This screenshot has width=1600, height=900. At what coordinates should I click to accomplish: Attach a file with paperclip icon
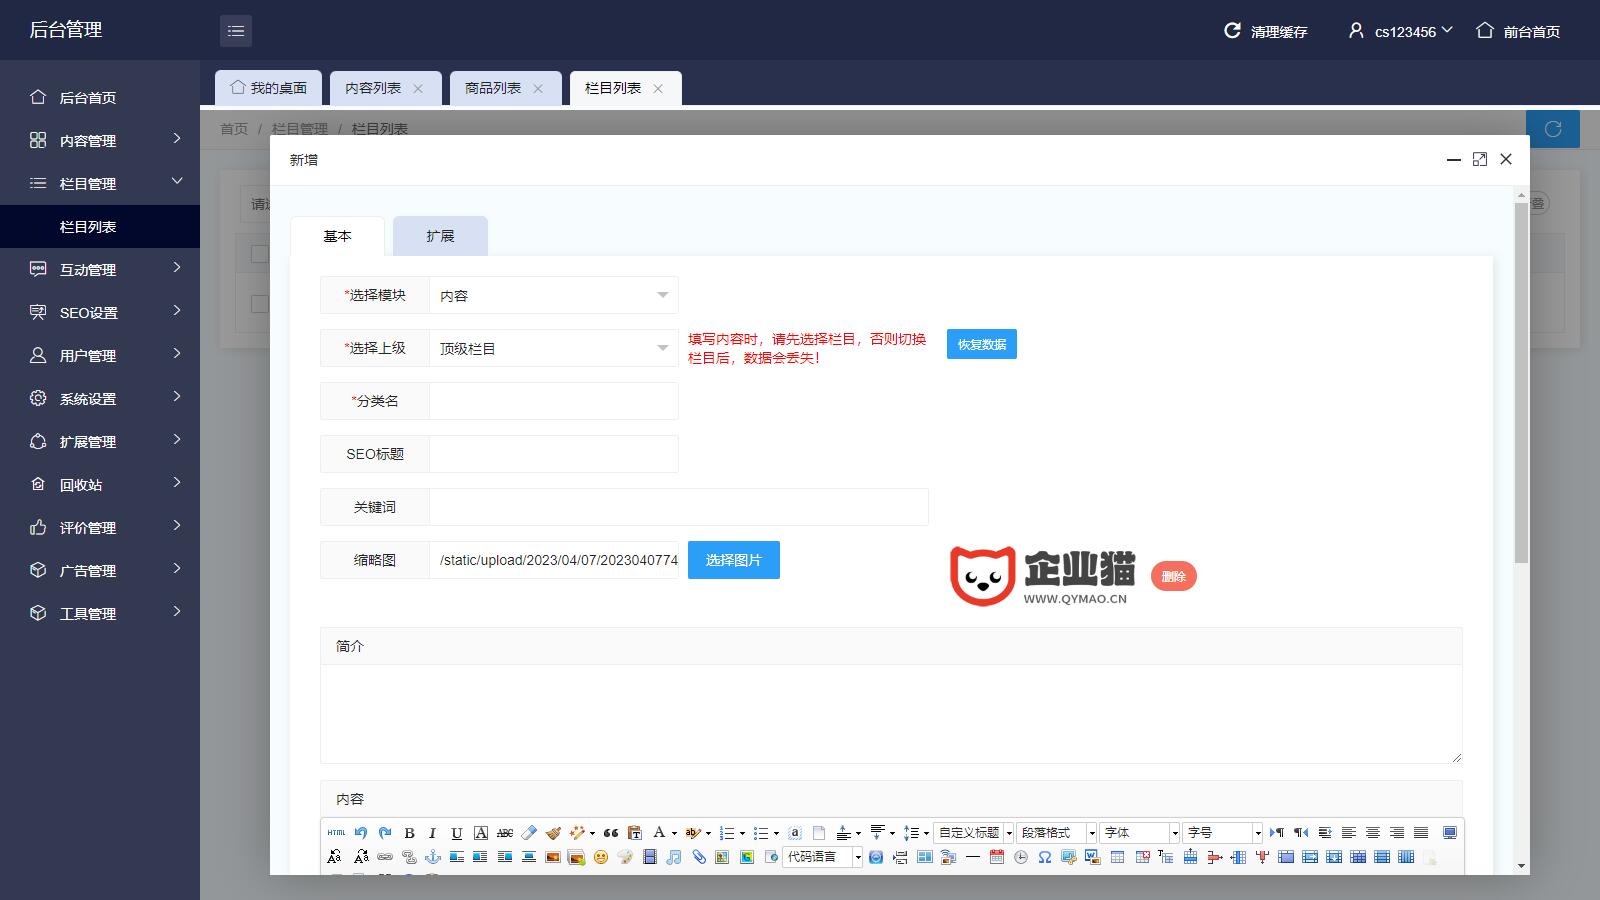point(699,857)
